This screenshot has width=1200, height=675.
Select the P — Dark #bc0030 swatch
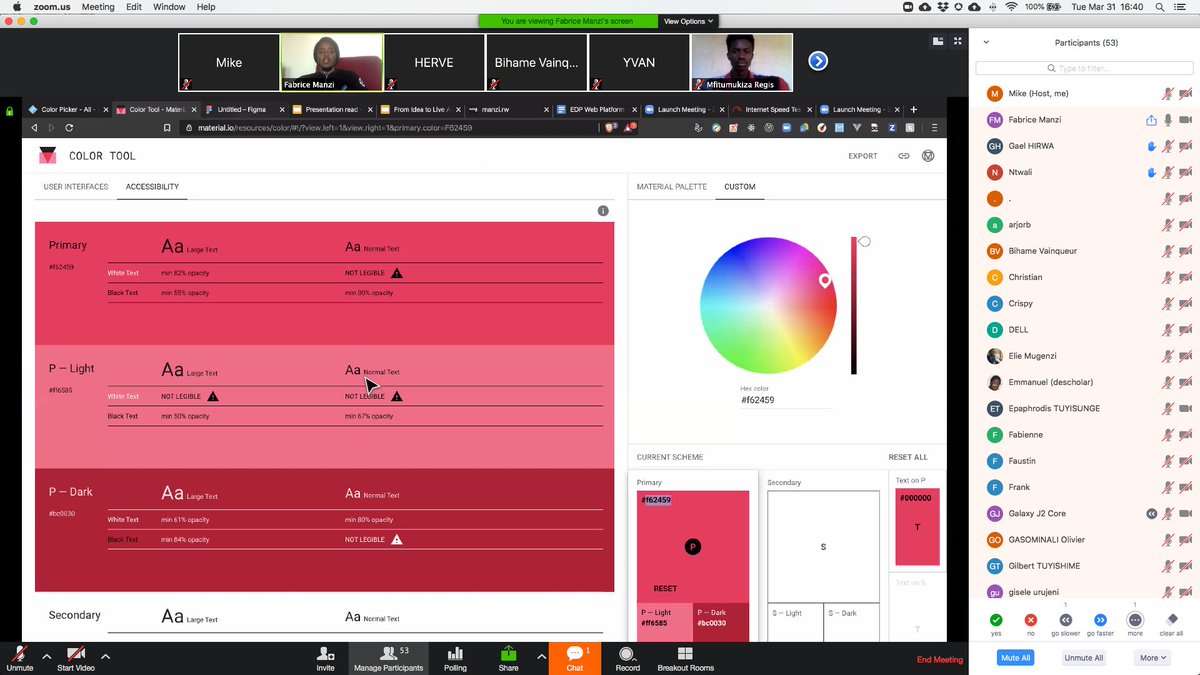tap(721, 622)
